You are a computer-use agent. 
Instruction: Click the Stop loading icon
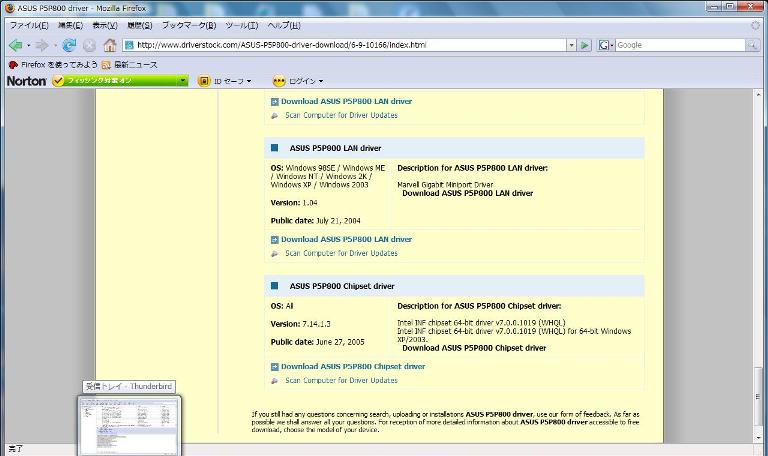pyautogui.click(x=89, y=46)
